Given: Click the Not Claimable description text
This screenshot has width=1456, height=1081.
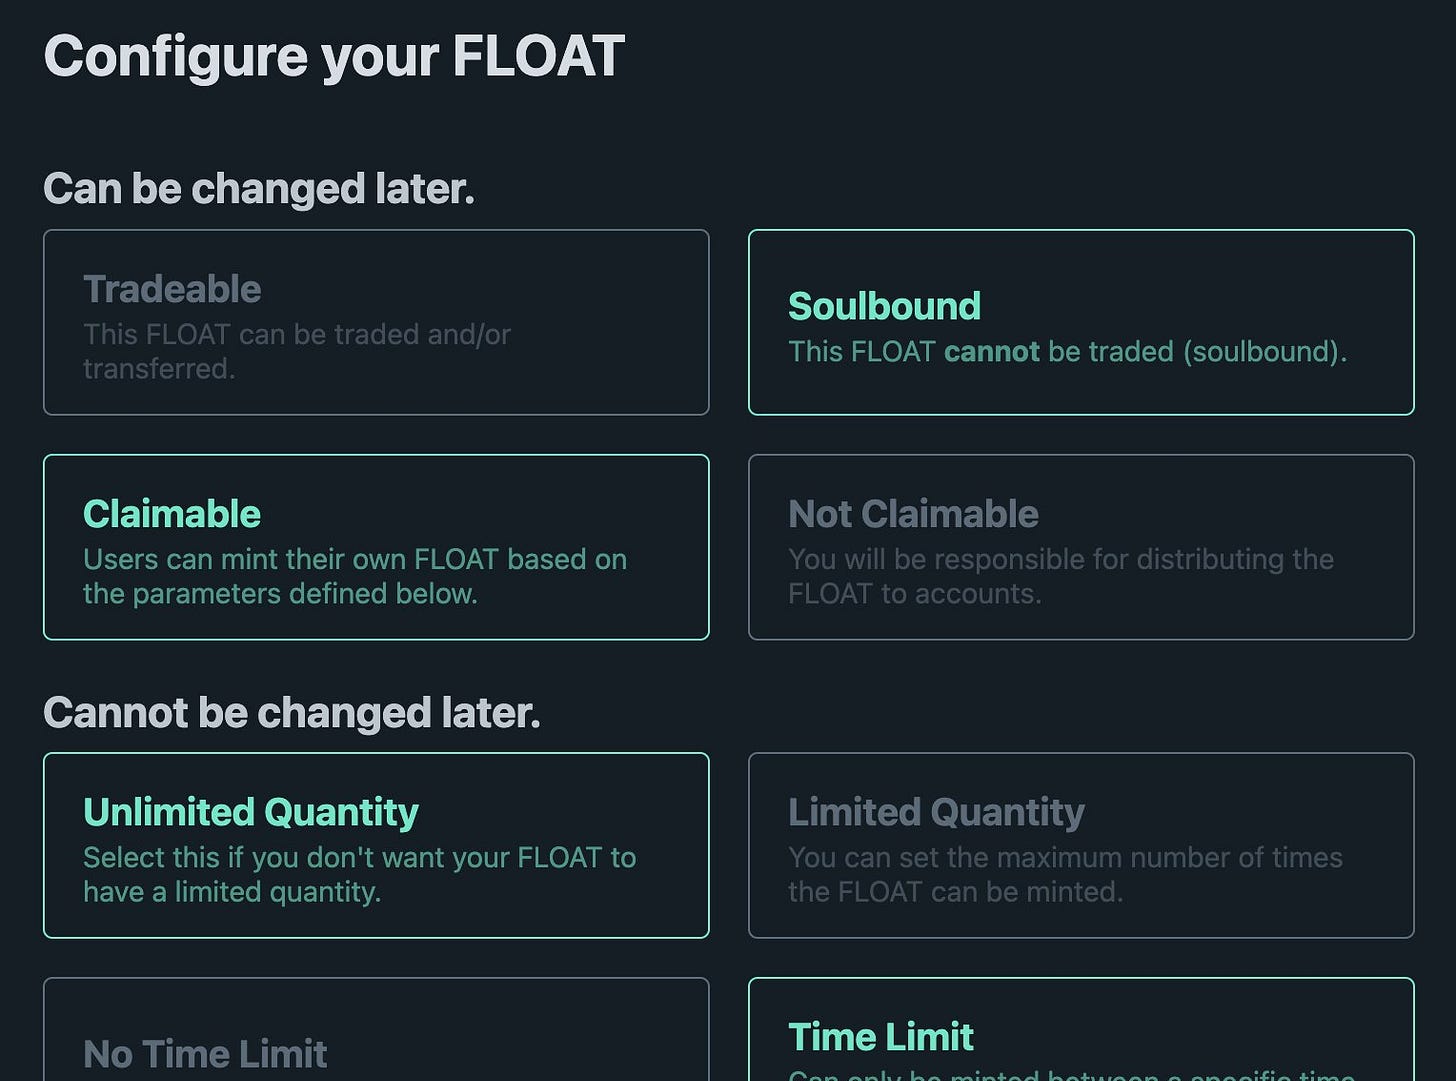Looking at the screenshot, I should tap(1062, 576).
